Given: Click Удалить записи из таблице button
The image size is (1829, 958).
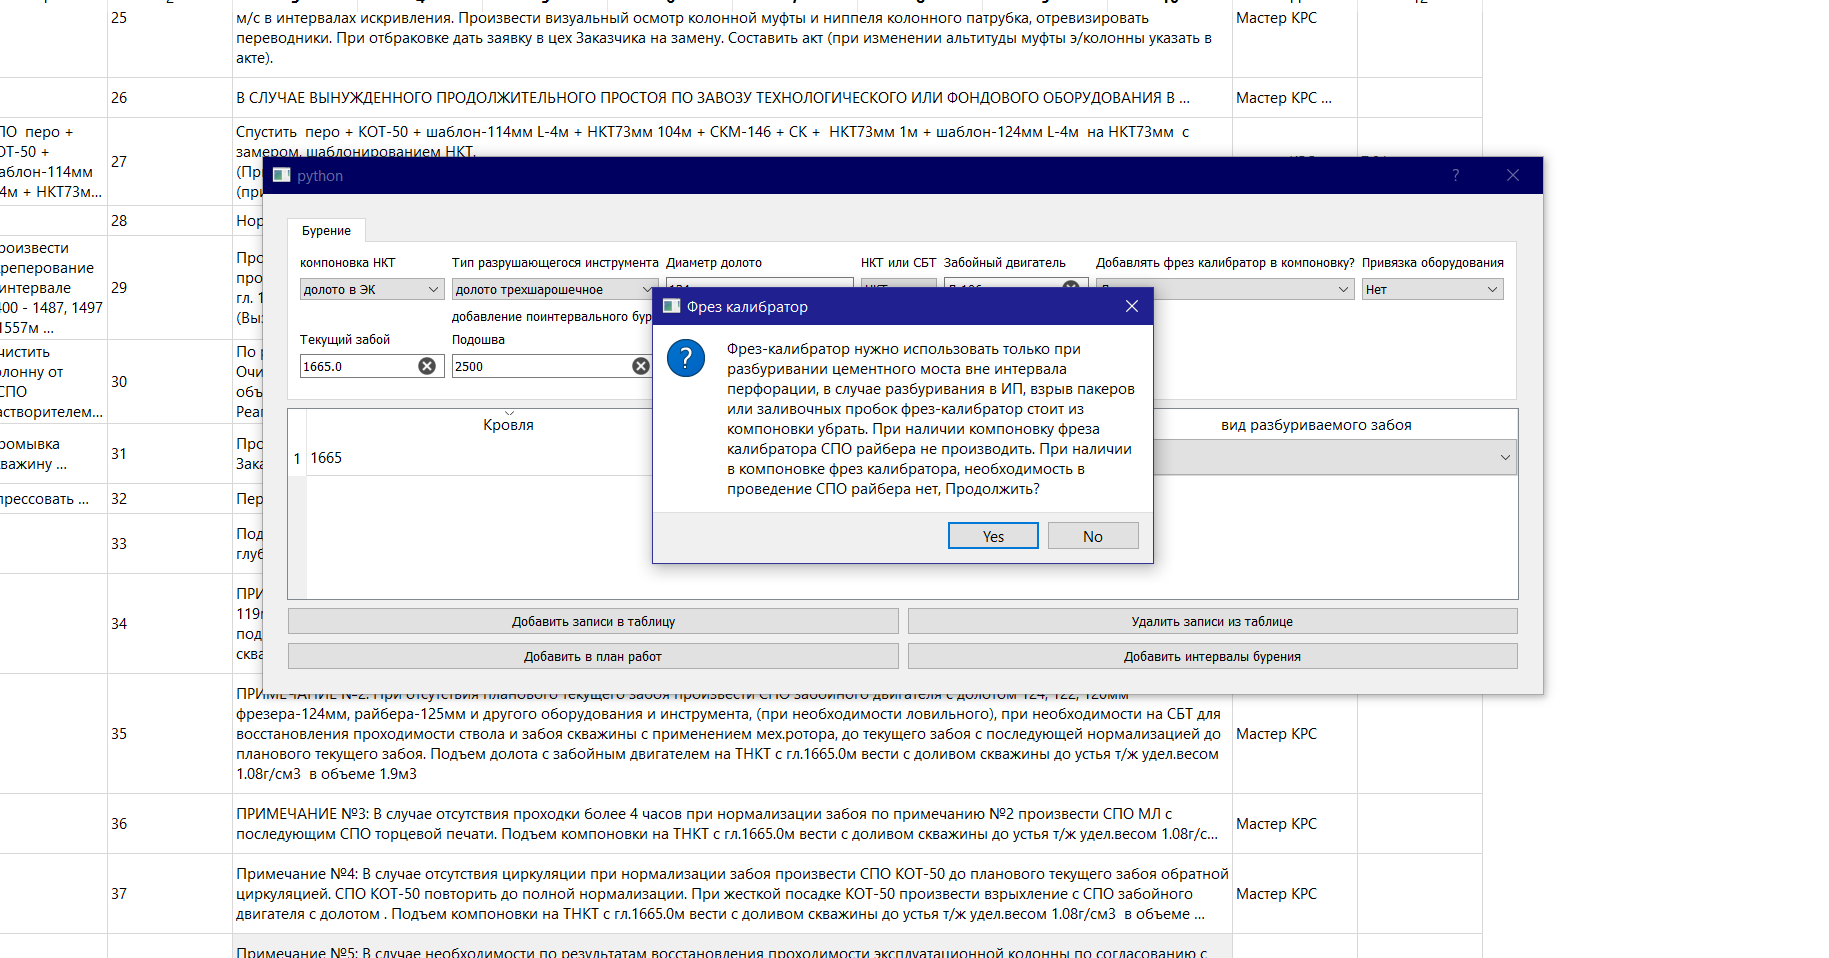Looking at the screenshot, I should point(1212,621).
